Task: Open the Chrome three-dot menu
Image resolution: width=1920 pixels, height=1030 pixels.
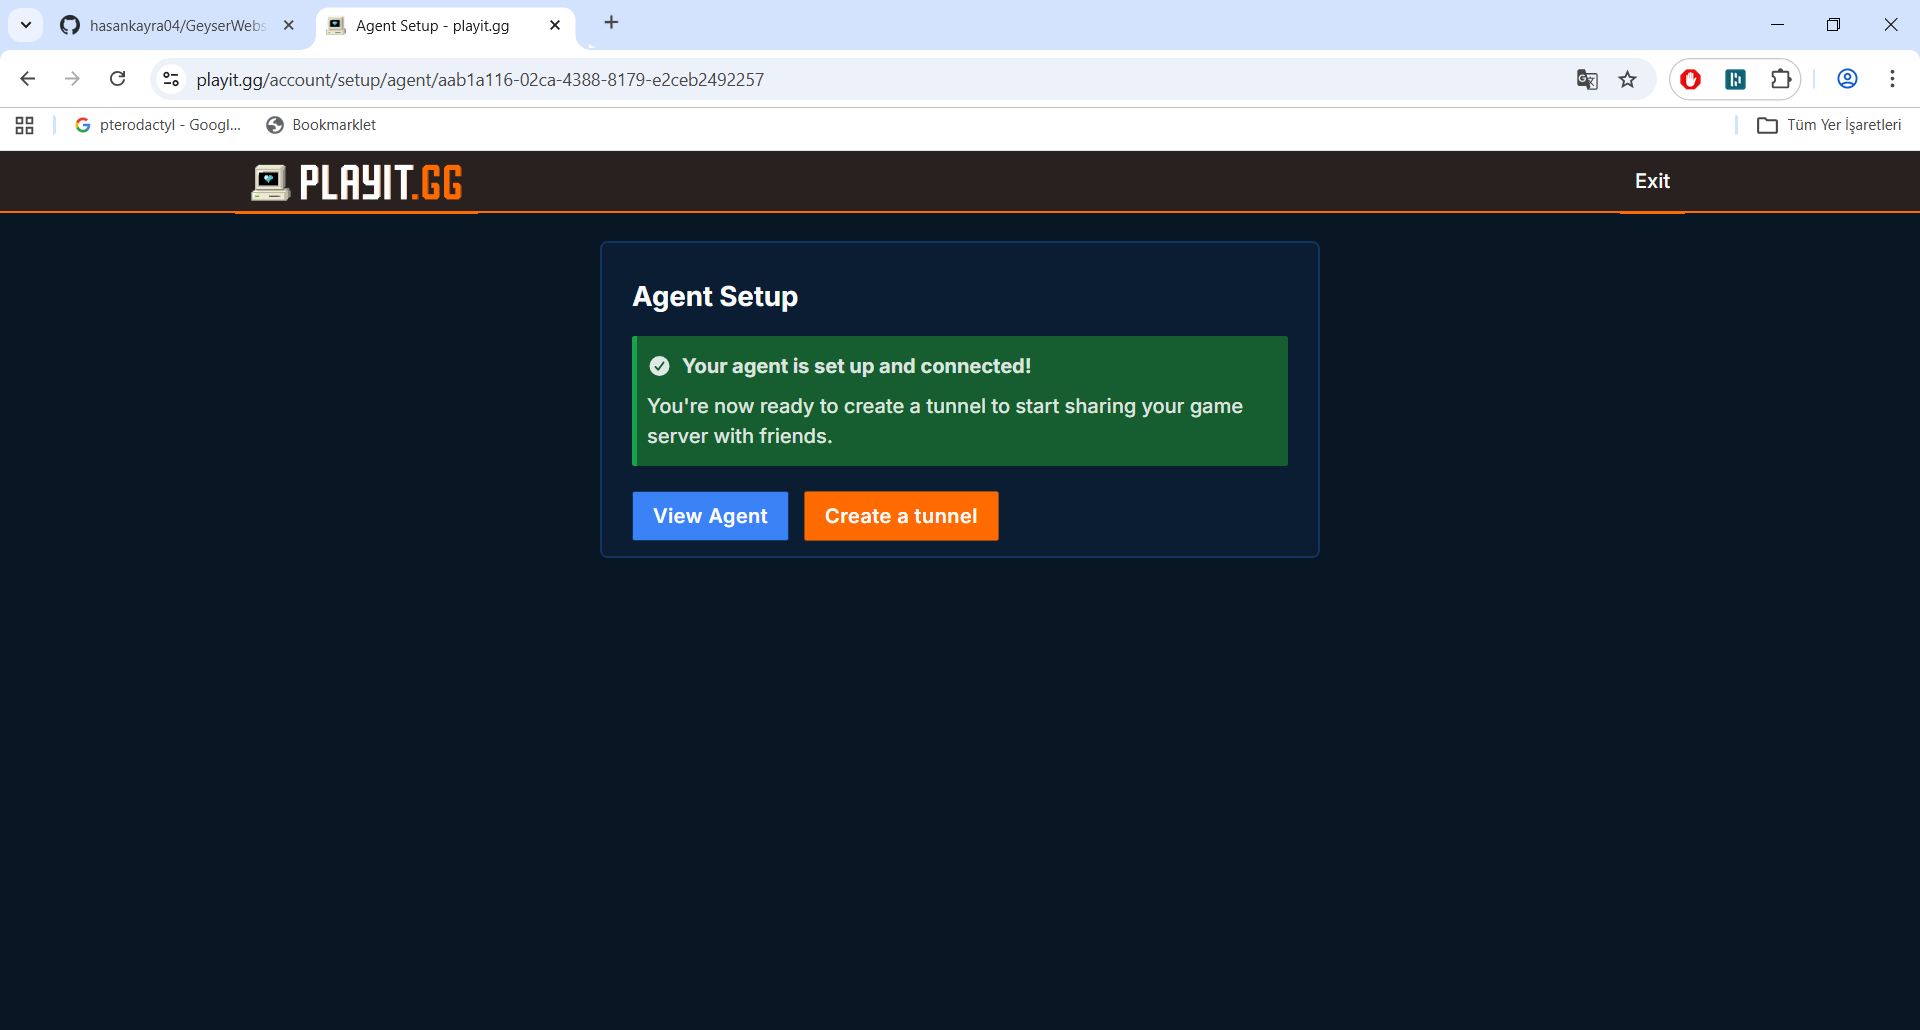Action: (1892, 79)
